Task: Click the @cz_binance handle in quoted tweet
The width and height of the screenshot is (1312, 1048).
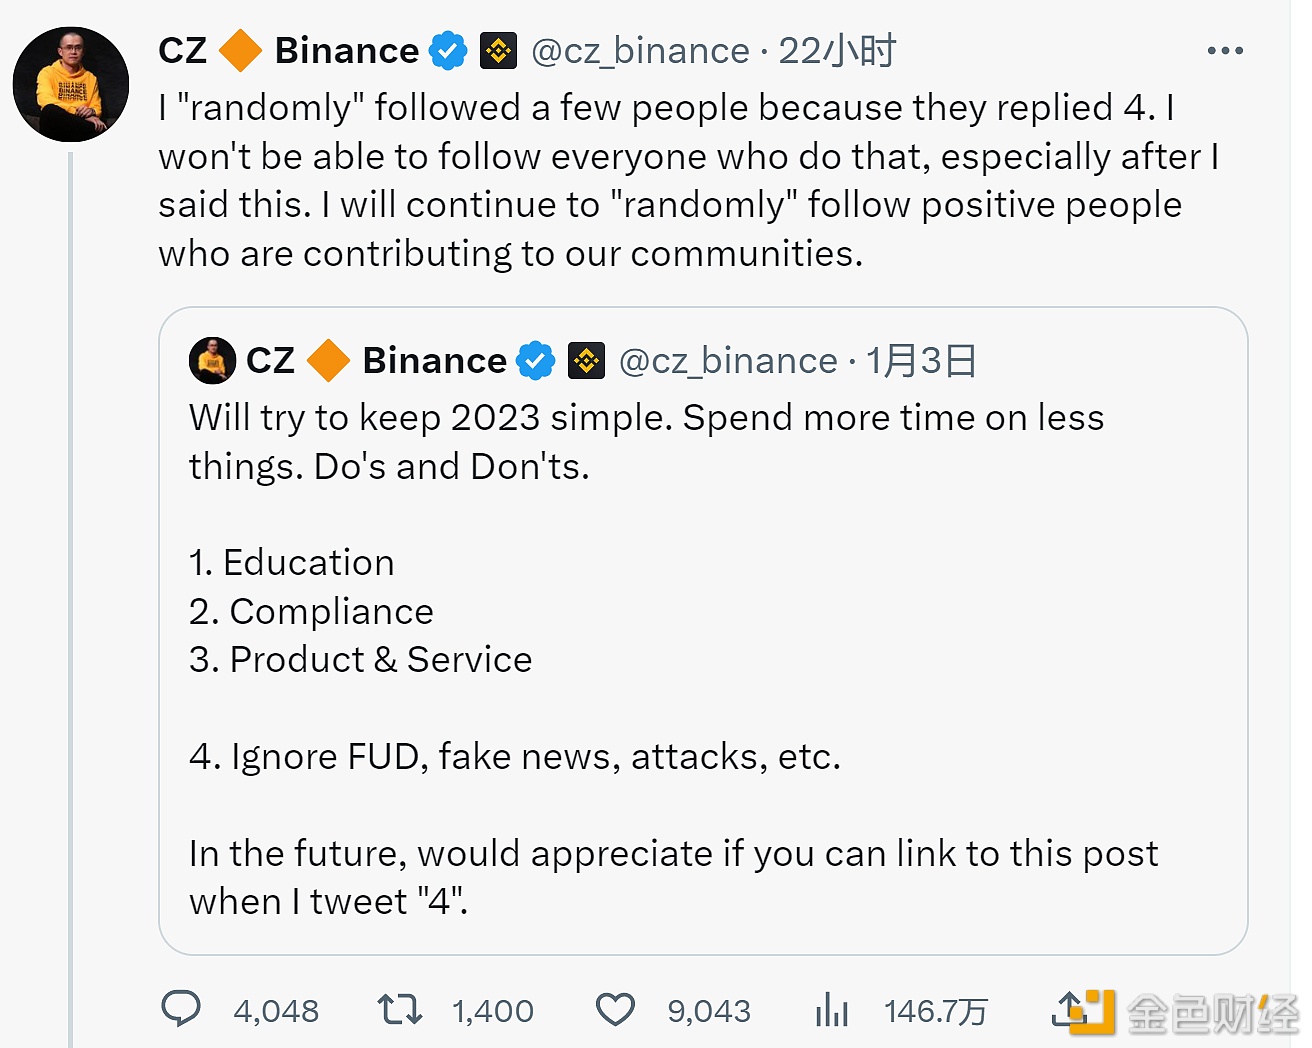Action: point(728,361)
